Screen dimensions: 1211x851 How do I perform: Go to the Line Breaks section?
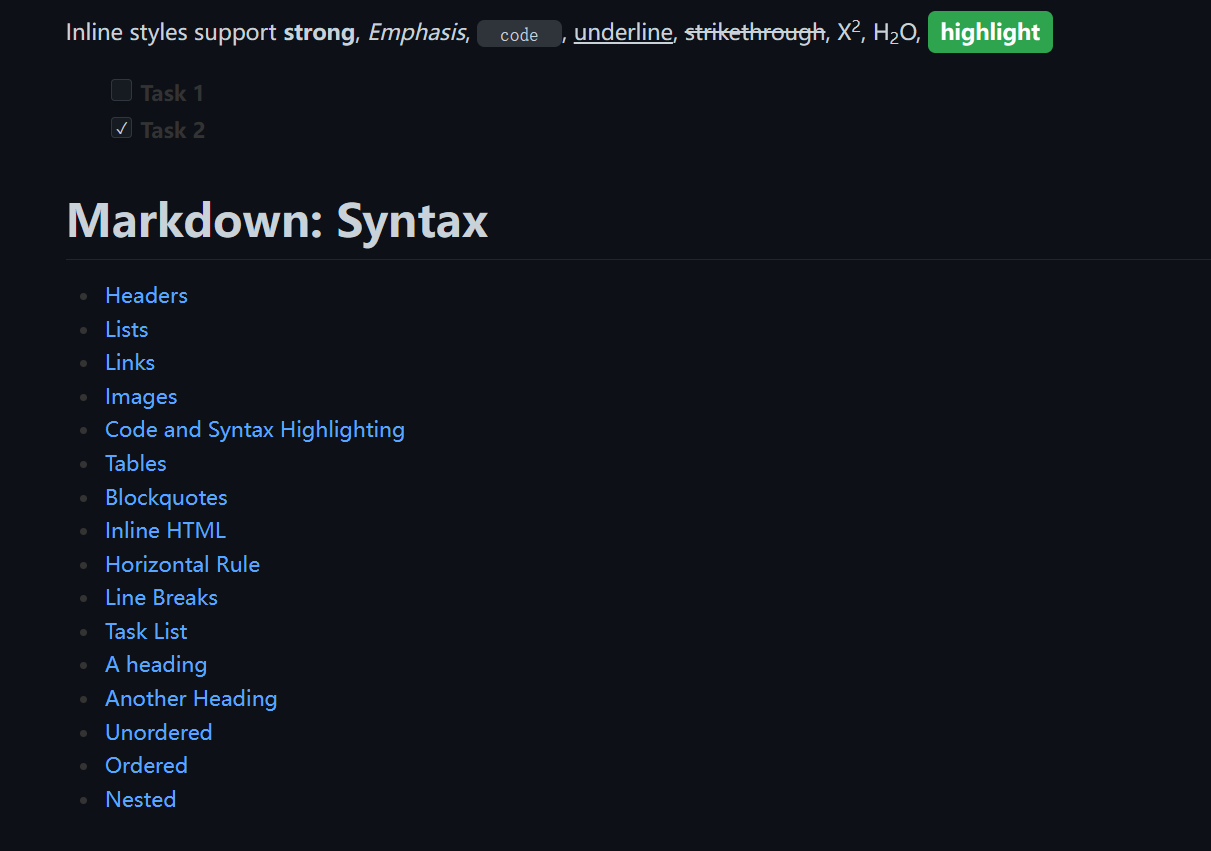(161, 597)
